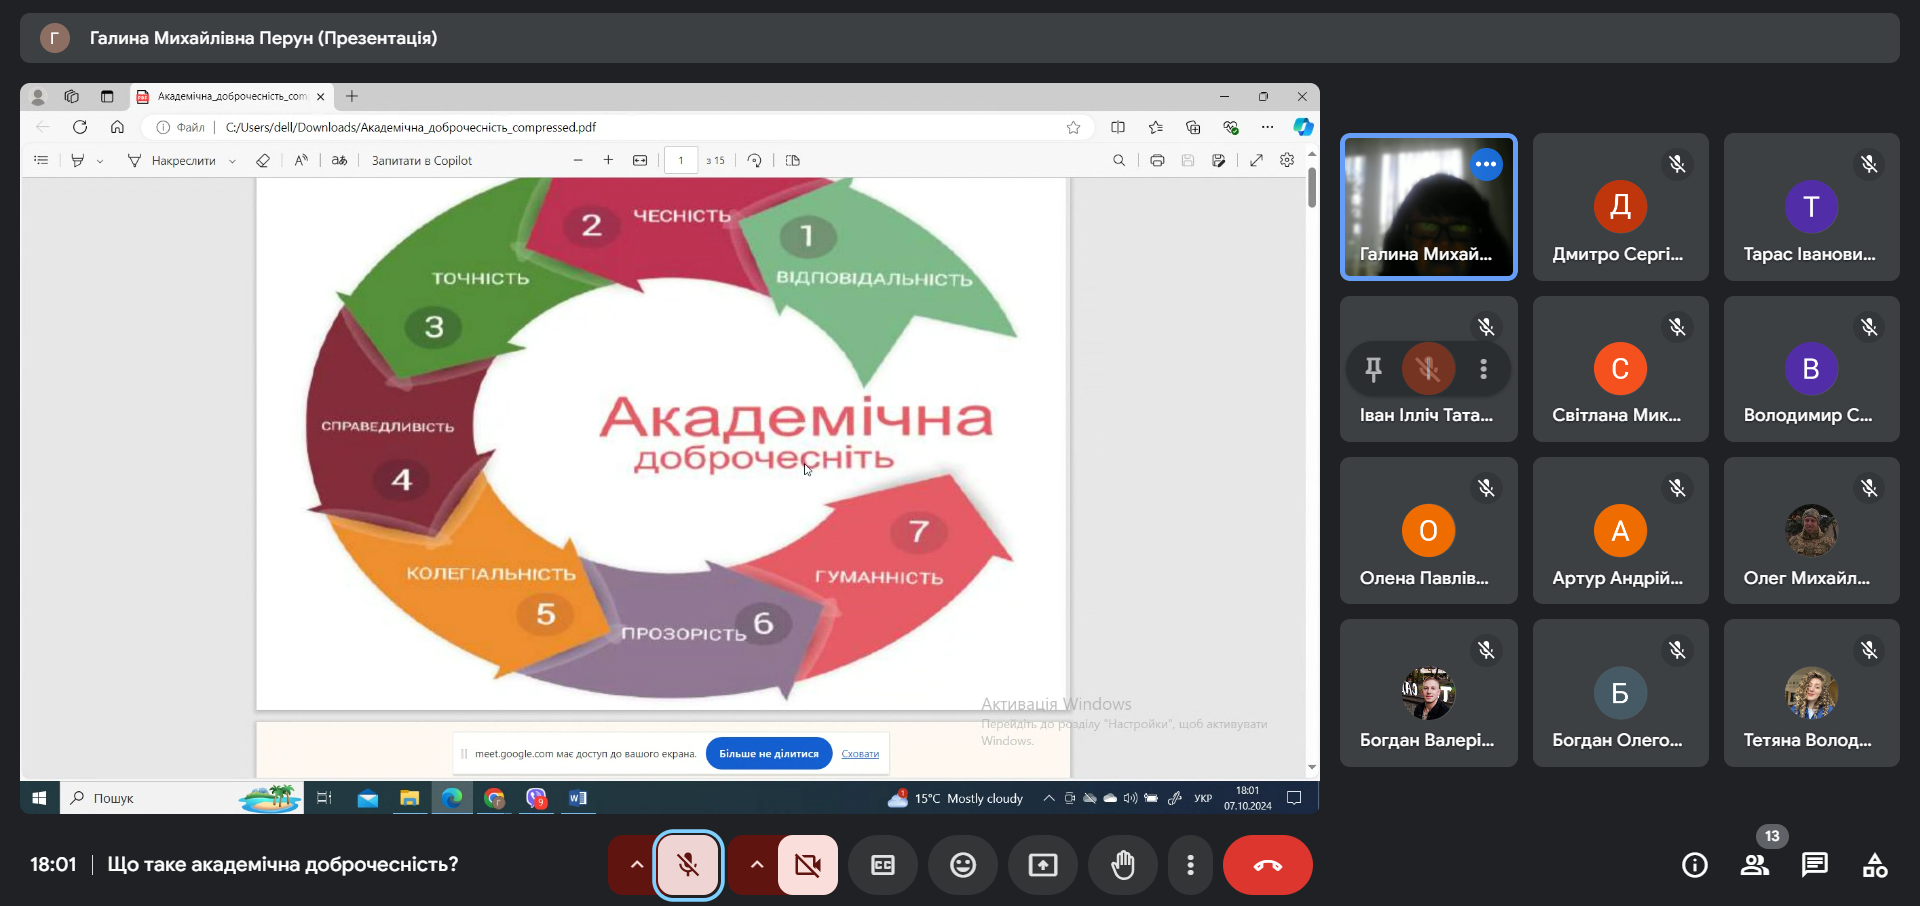Open Meet more options three-dot menu
Viewport: 1920px width, 906px height.
(x=1190, y=865)
